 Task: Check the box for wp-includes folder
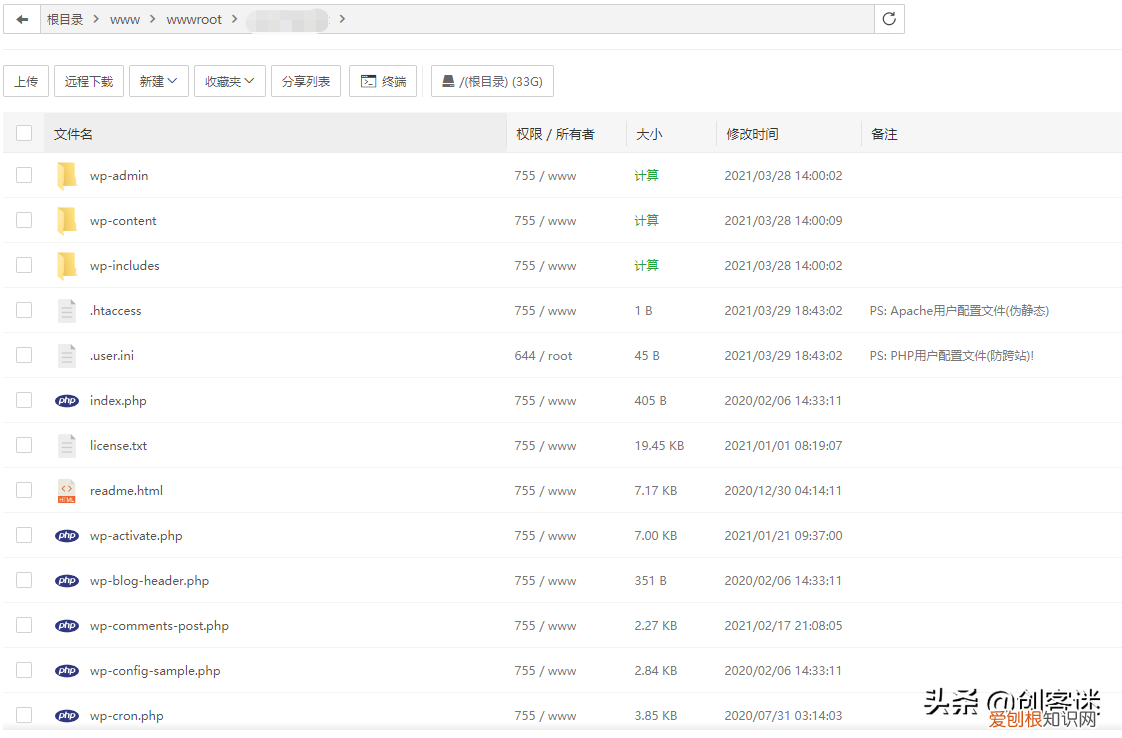24,265
